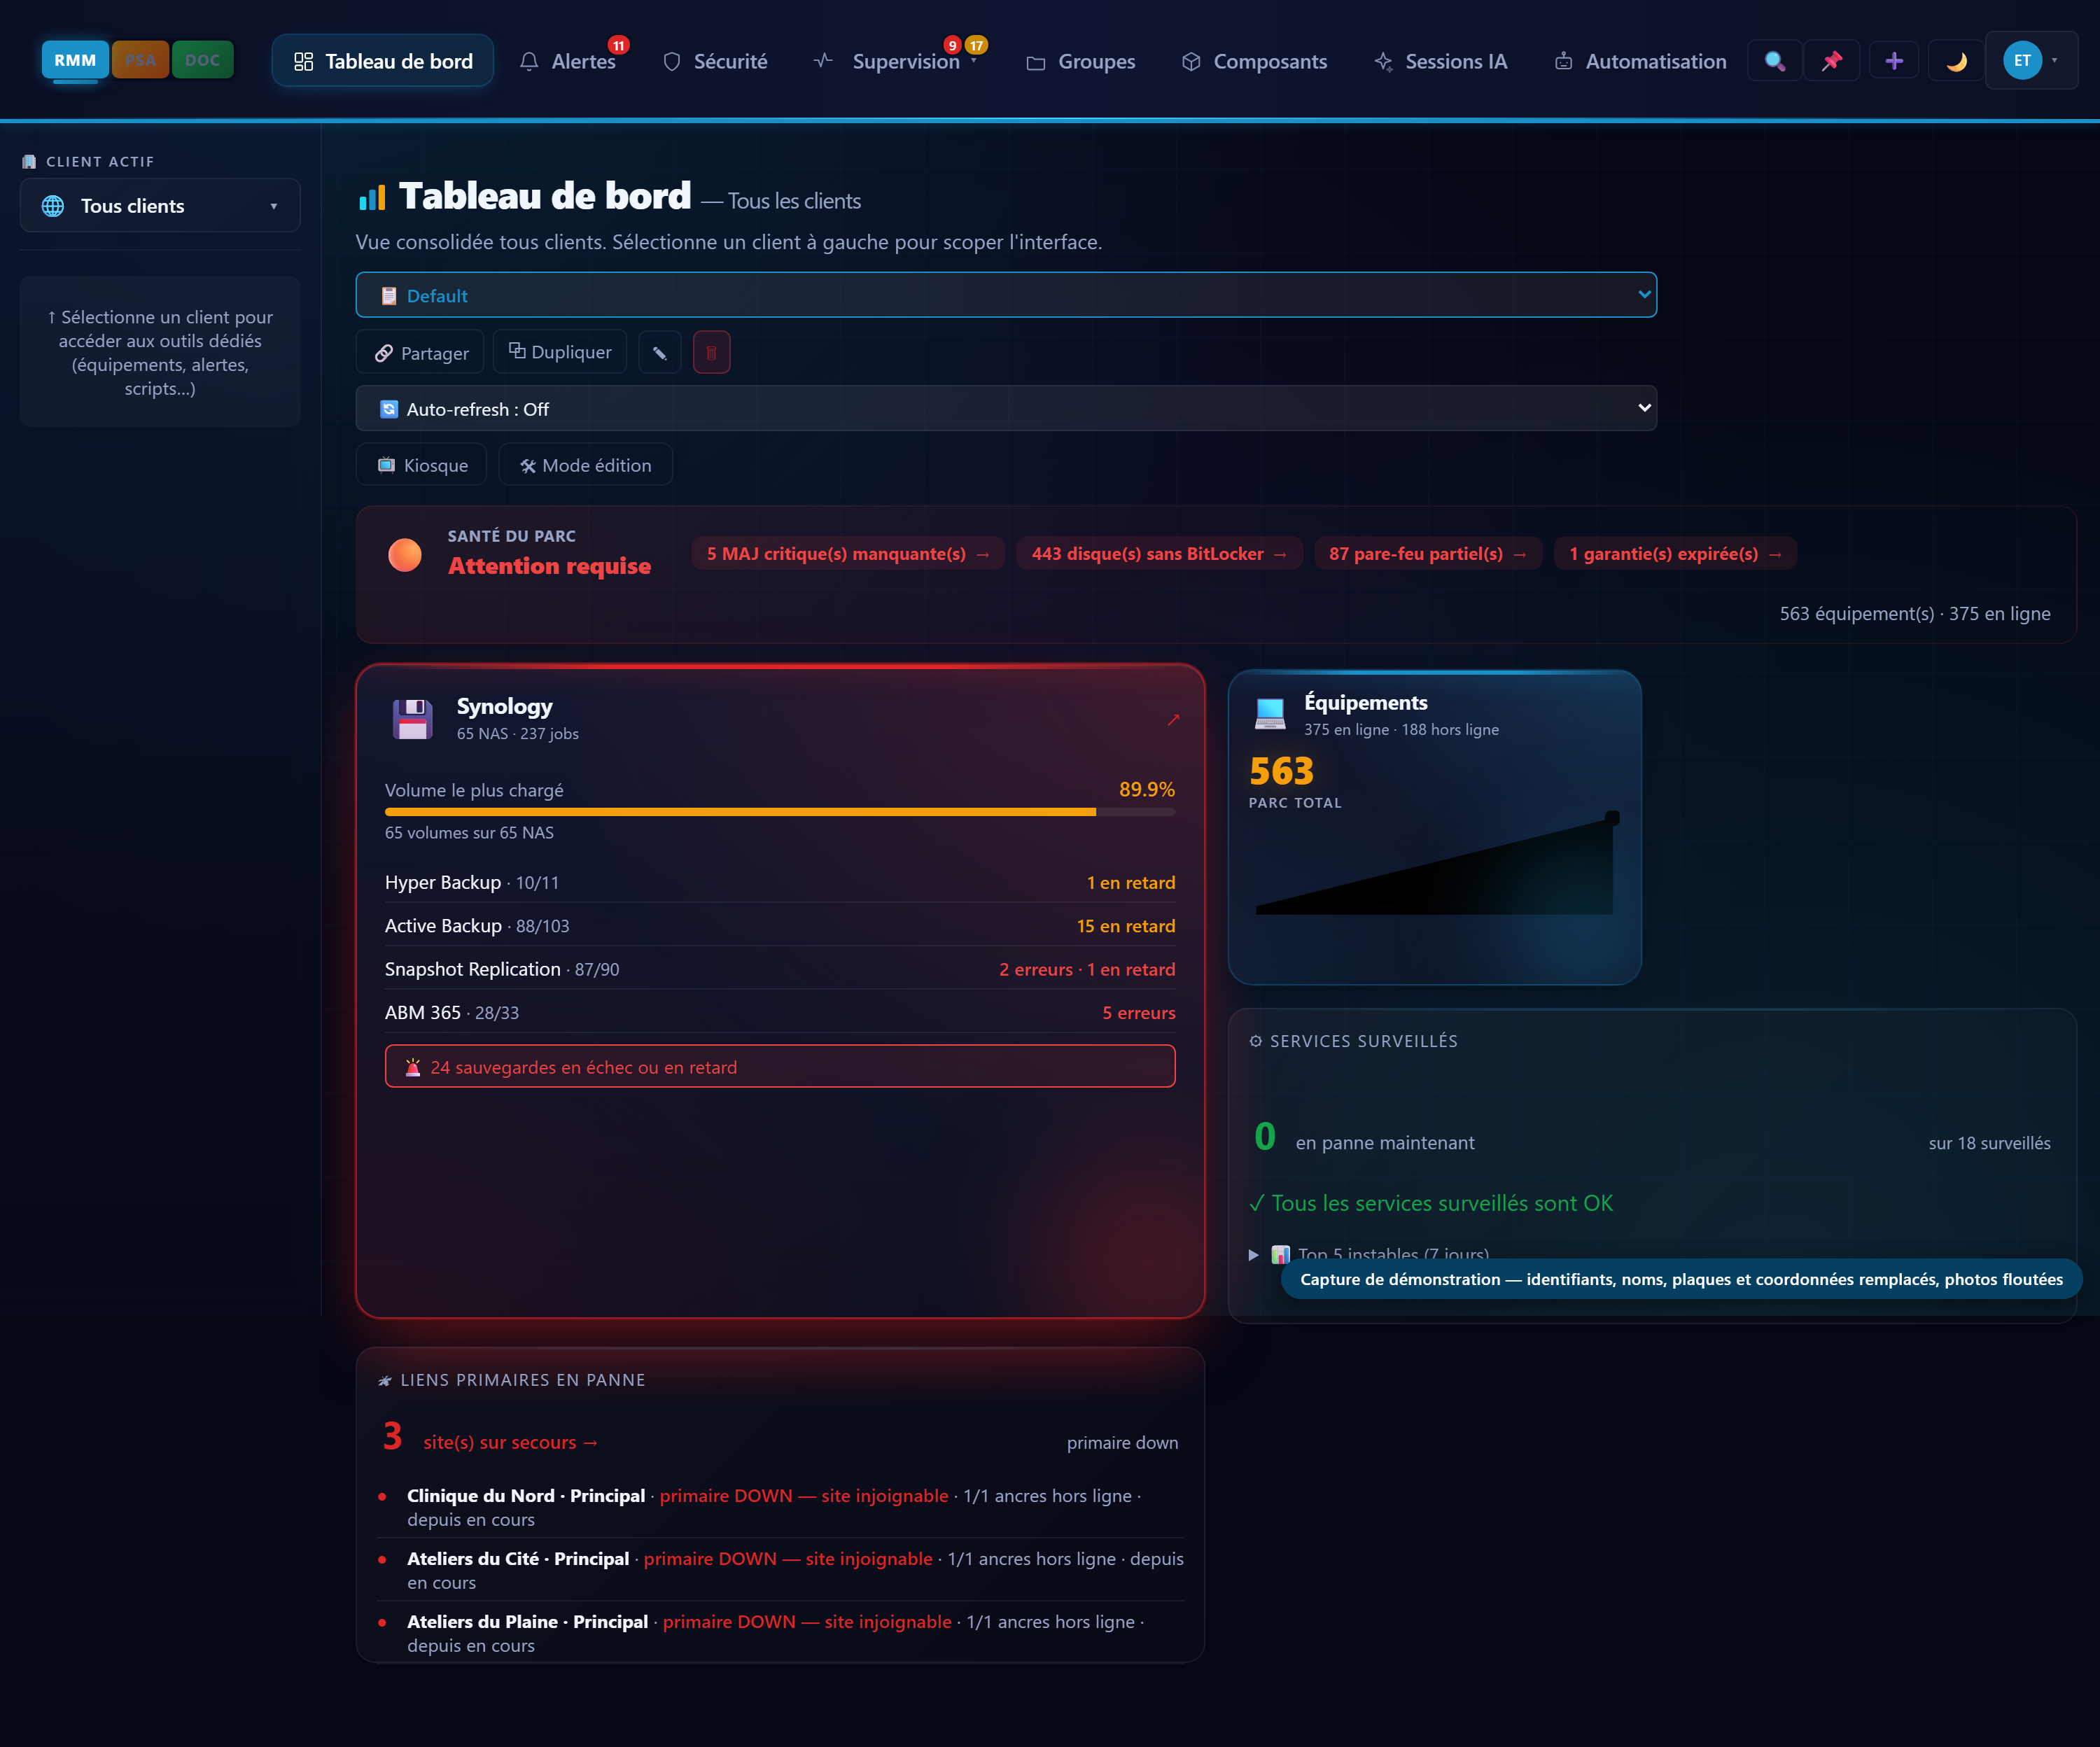Open the Sécurité section

click(716, 61)
